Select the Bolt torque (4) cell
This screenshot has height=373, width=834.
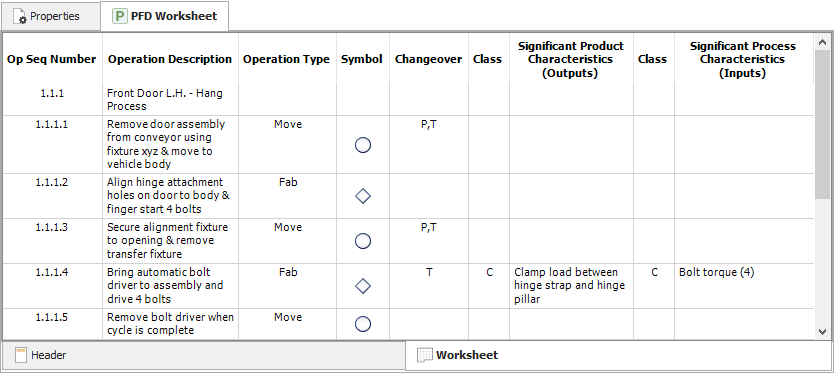744,286
